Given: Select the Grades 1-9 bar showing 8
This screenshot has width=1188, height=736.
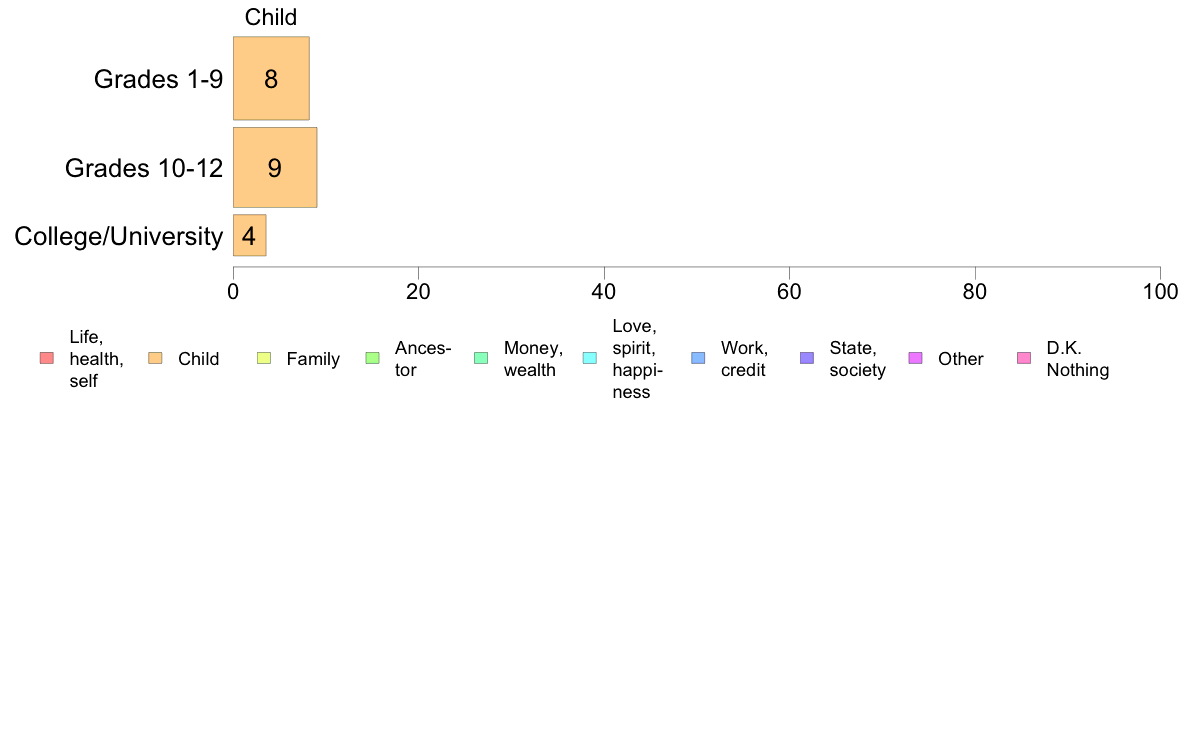Looking at the screenshot, I should click(x=271, y=79).
